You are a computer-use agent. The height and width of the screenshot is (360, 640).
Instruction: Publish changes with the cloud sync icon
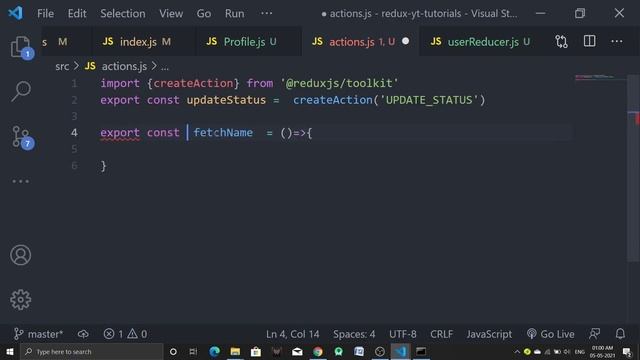coord(83,334)
